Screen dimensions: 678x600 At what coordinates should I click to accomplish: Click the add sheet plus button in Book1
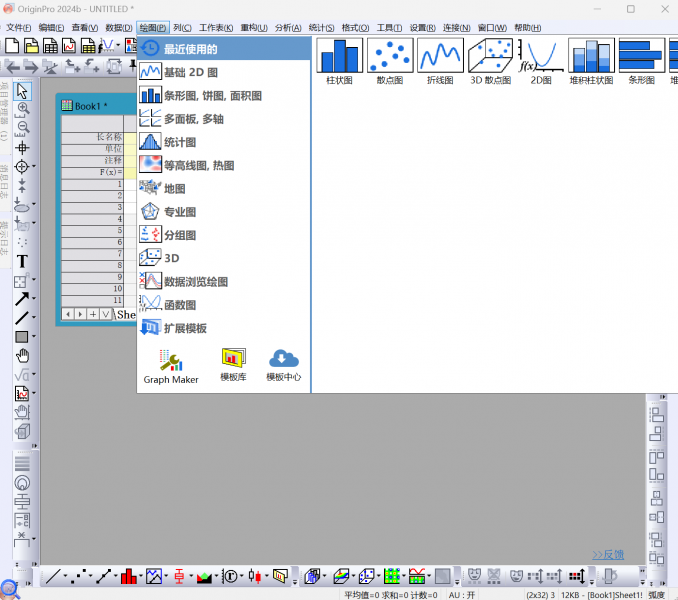pyautogui.click(x=93, y=314)
